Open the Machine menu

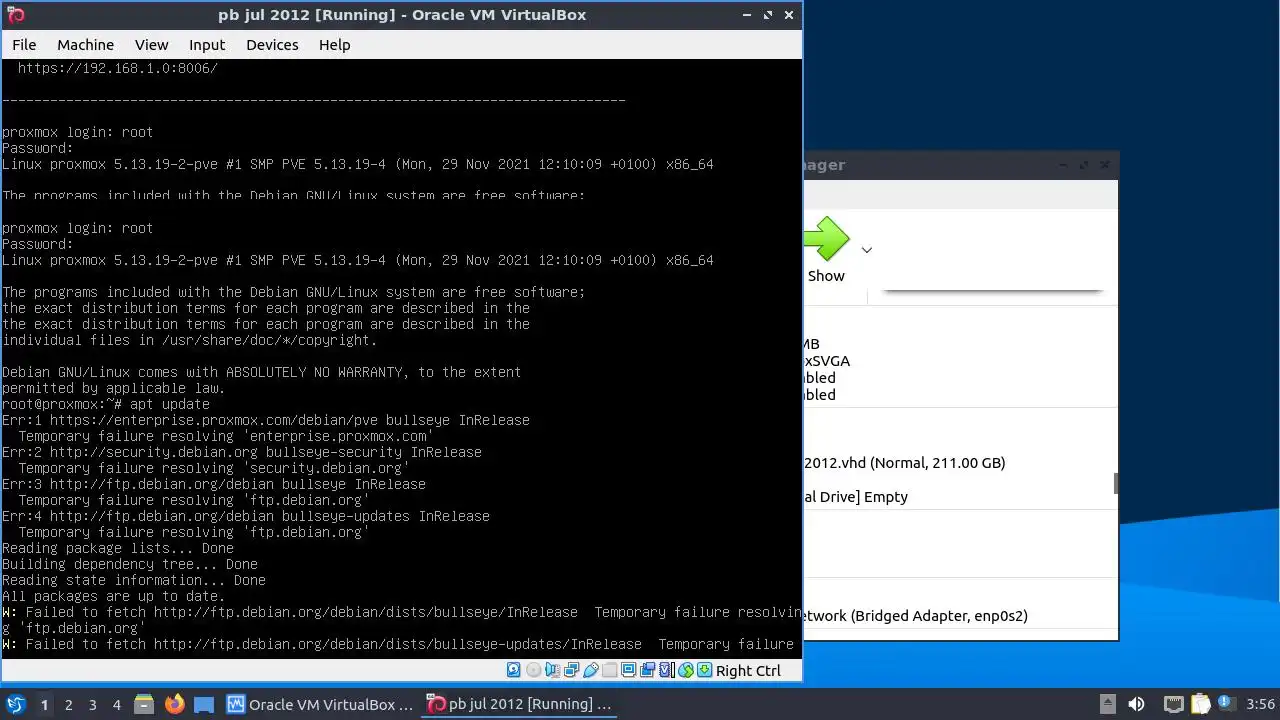coord(85,45)
